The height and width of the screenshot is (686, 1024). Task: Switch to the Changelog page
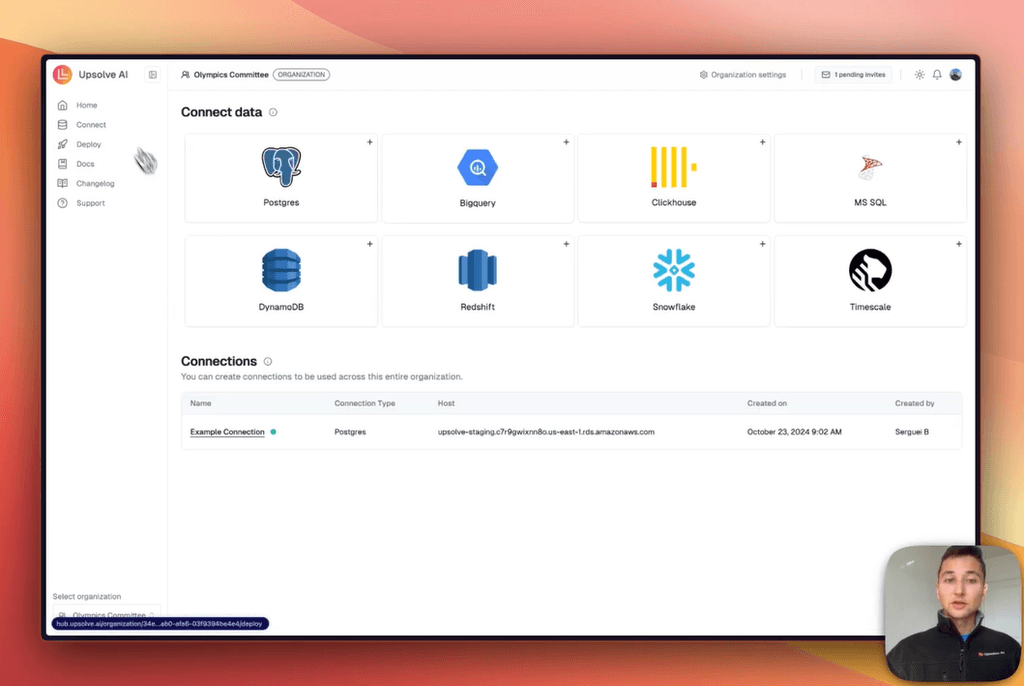click(x=96, y=183)
